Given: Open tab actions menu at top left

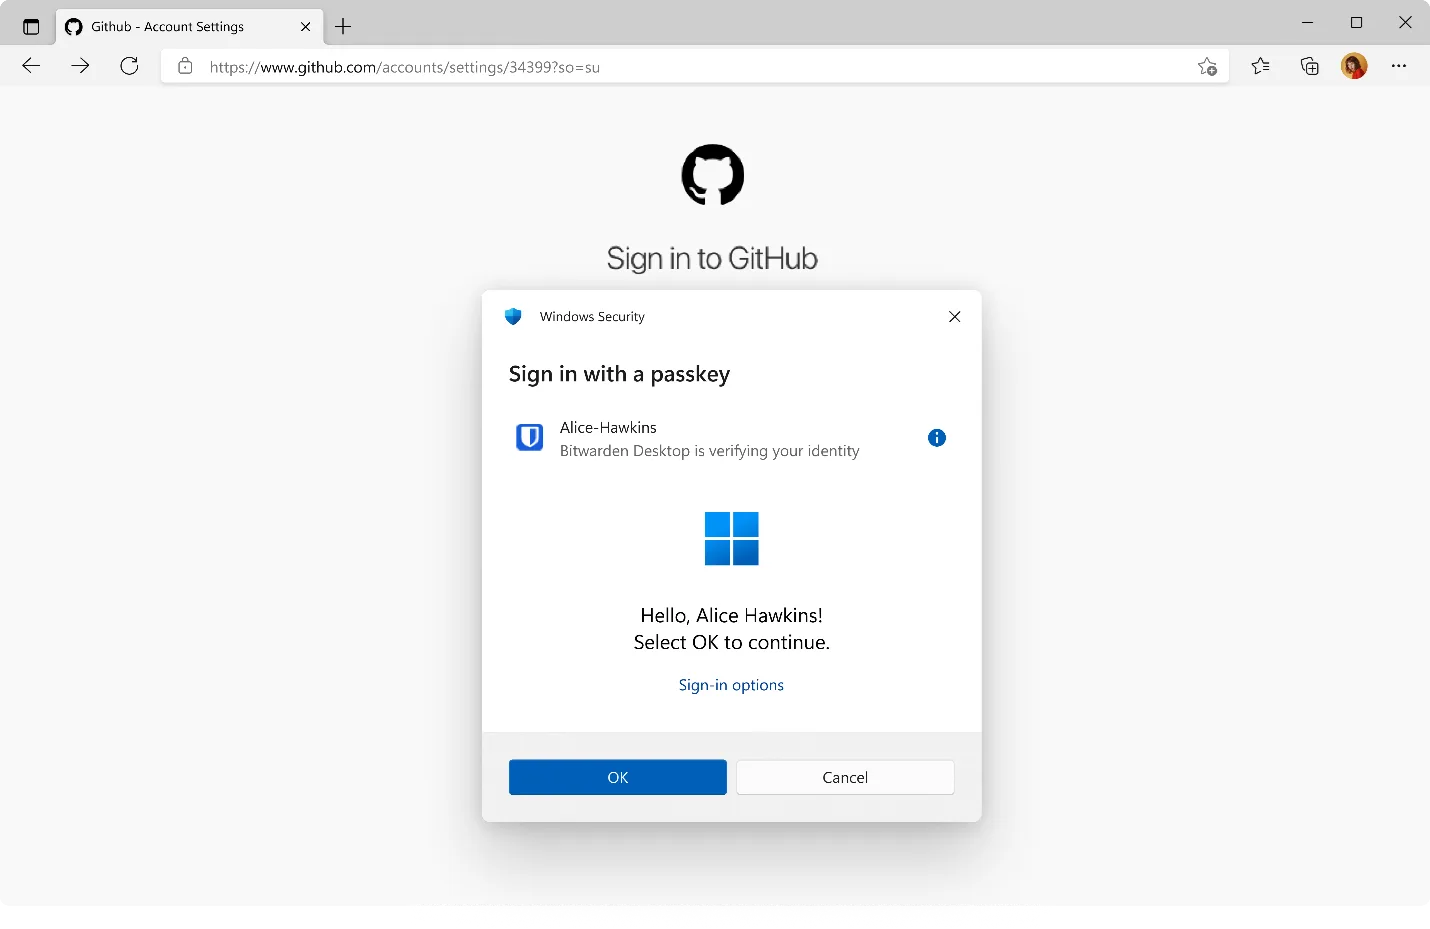Looking at the screenshot, I should pos(30,26).
